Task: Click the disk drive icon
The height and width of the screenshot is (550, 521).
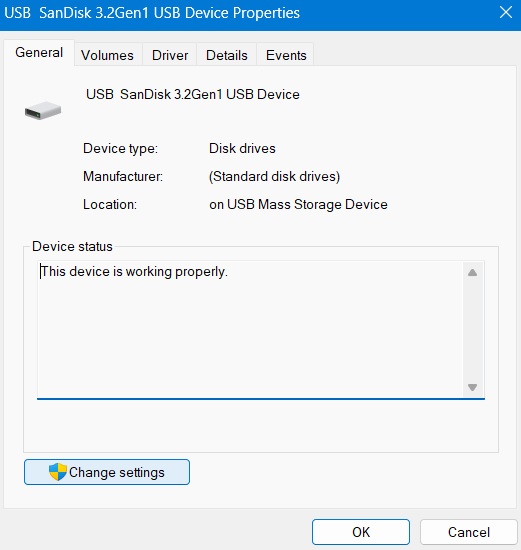Action: [x=43, y=110]
